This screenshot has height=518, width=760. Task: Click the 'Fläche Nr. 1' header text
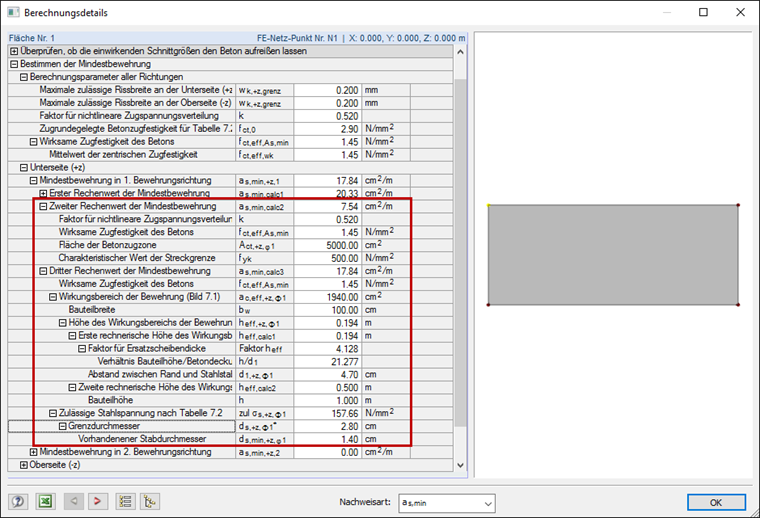tap(32, 38)
